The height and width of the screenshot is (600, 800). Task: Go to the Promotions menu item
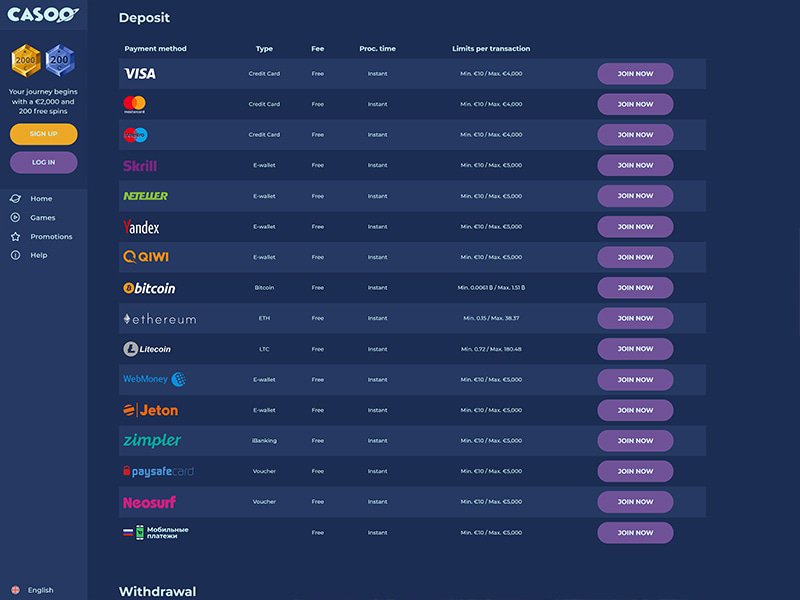[51, 236]
